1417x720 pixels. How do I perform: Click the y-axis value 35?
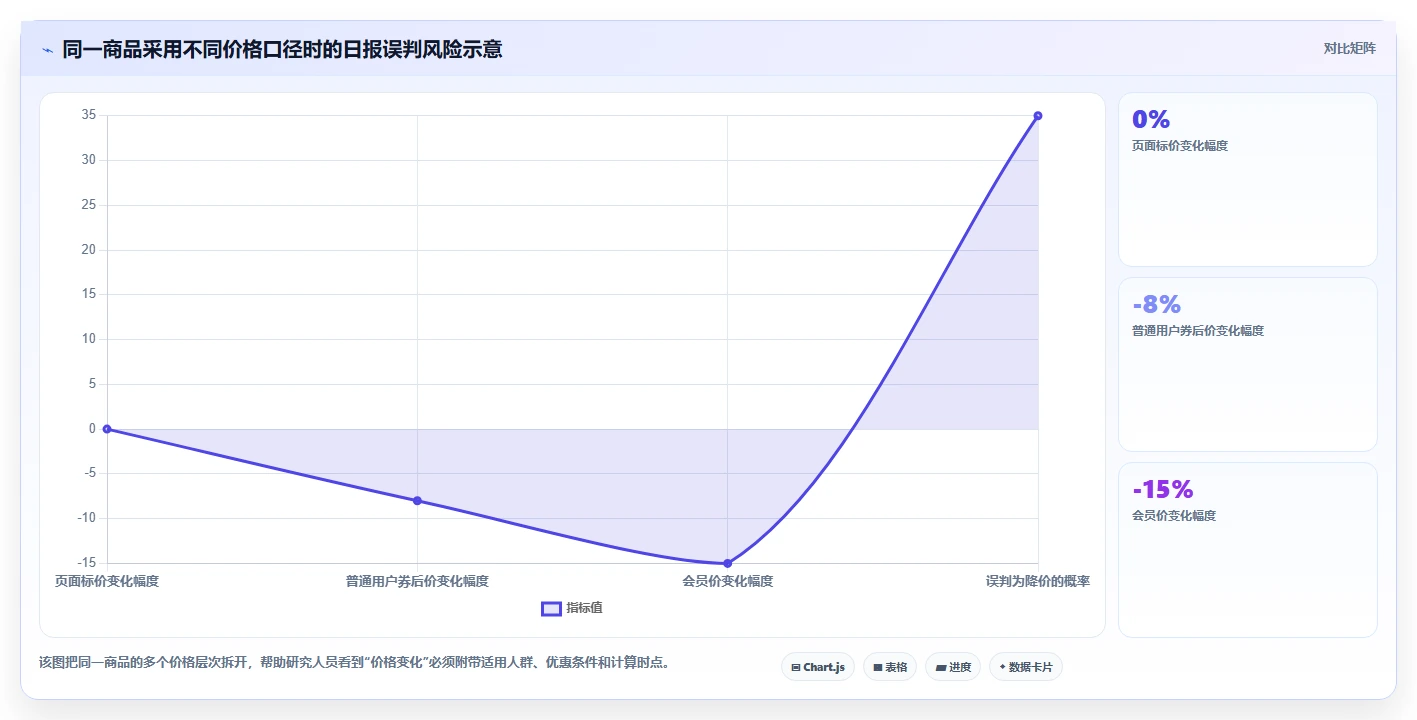[x=89, y=115]
